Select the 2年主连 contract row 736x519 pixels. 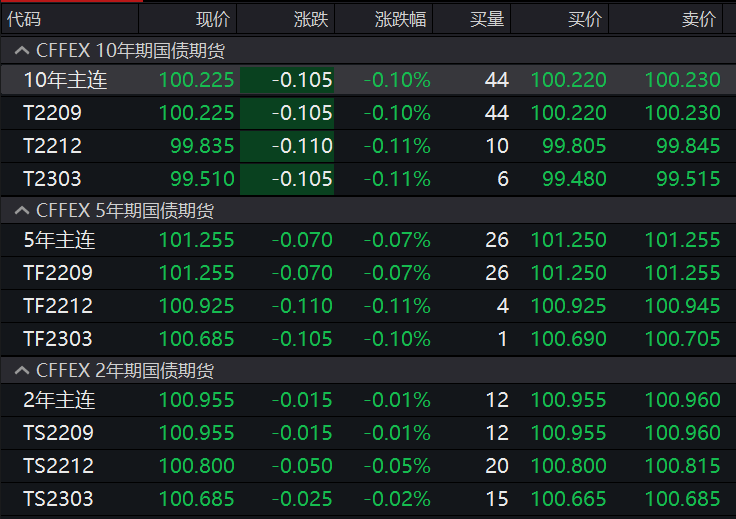point(59,400)
